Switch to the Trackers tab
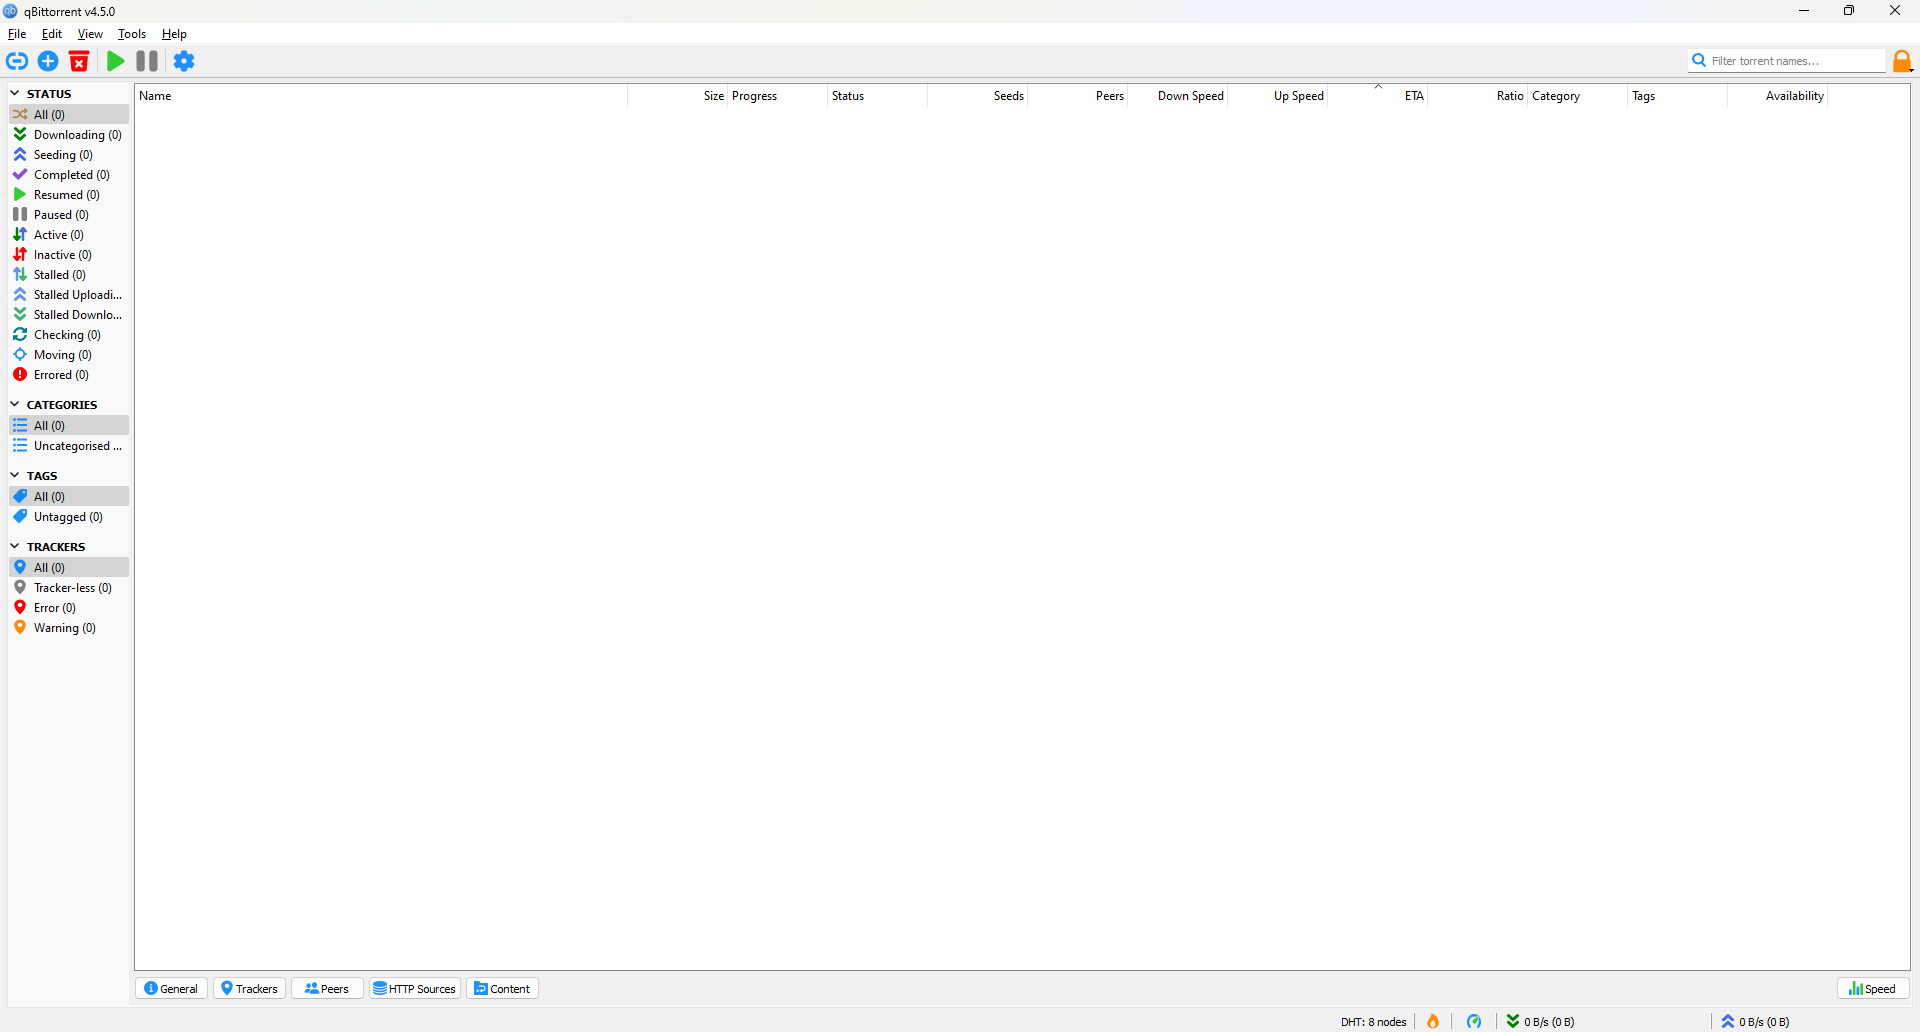The width and height of the screenshot is (1920, 1032). pos(250,988)
